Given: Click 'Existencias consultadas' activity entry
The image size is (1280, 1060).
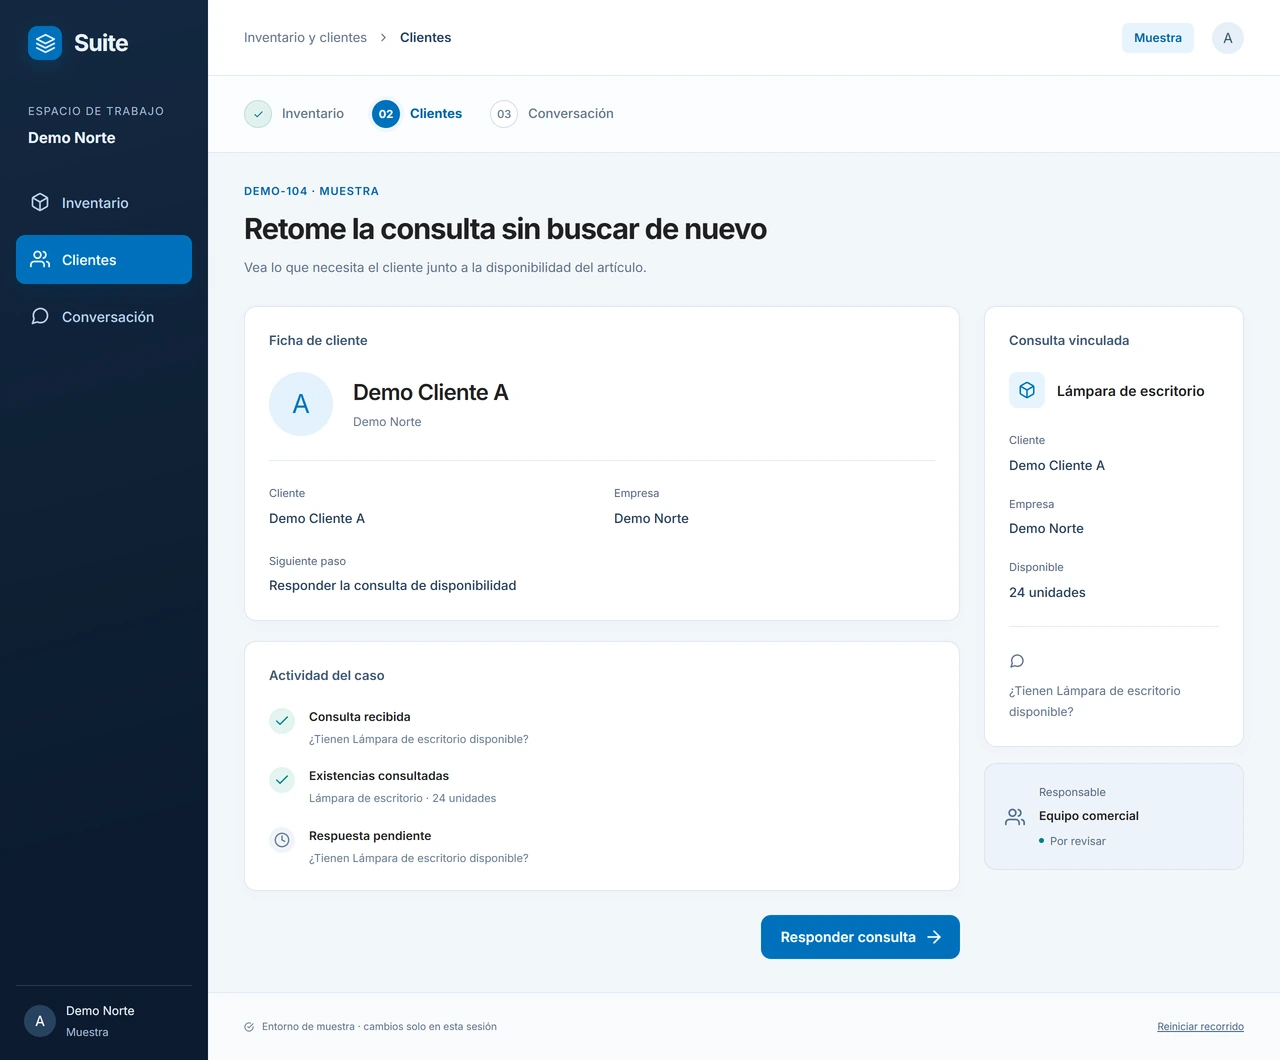Looking at the screenshot, I should point(379,776).
